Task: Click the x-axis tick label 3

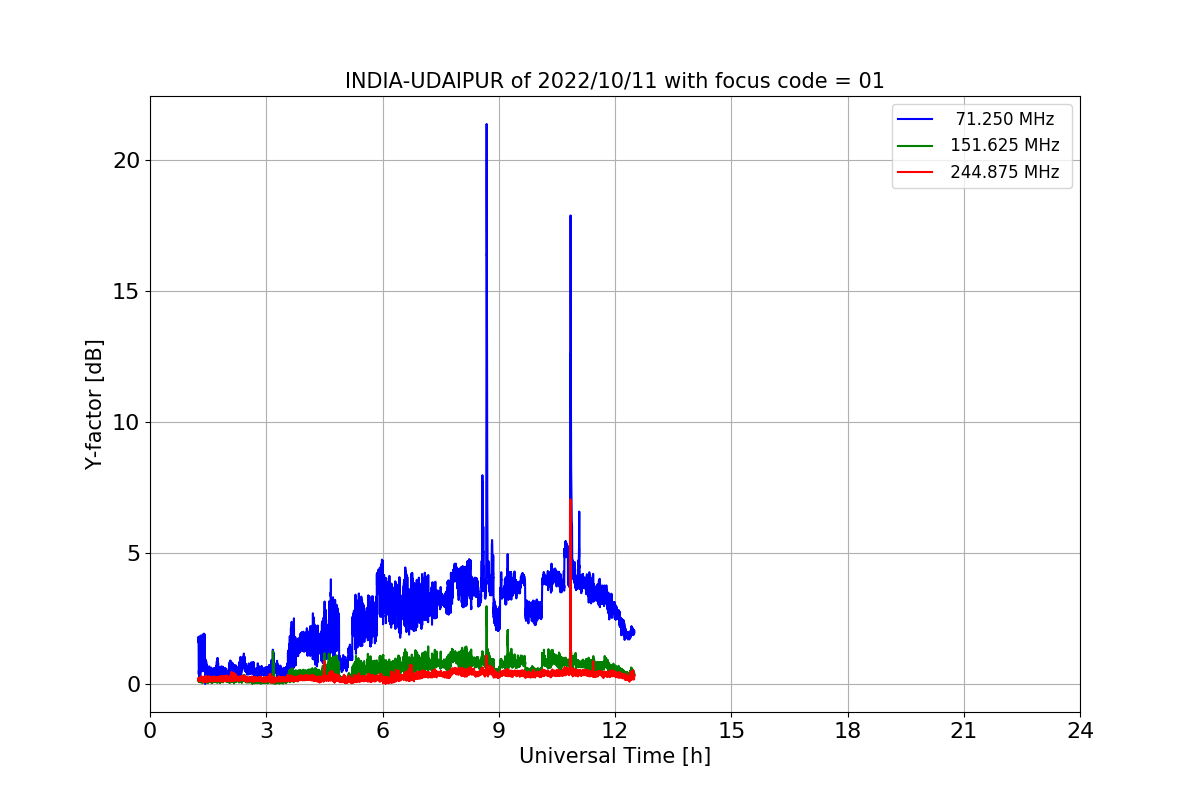Action: pyautogui.click(x=266, y=731)
